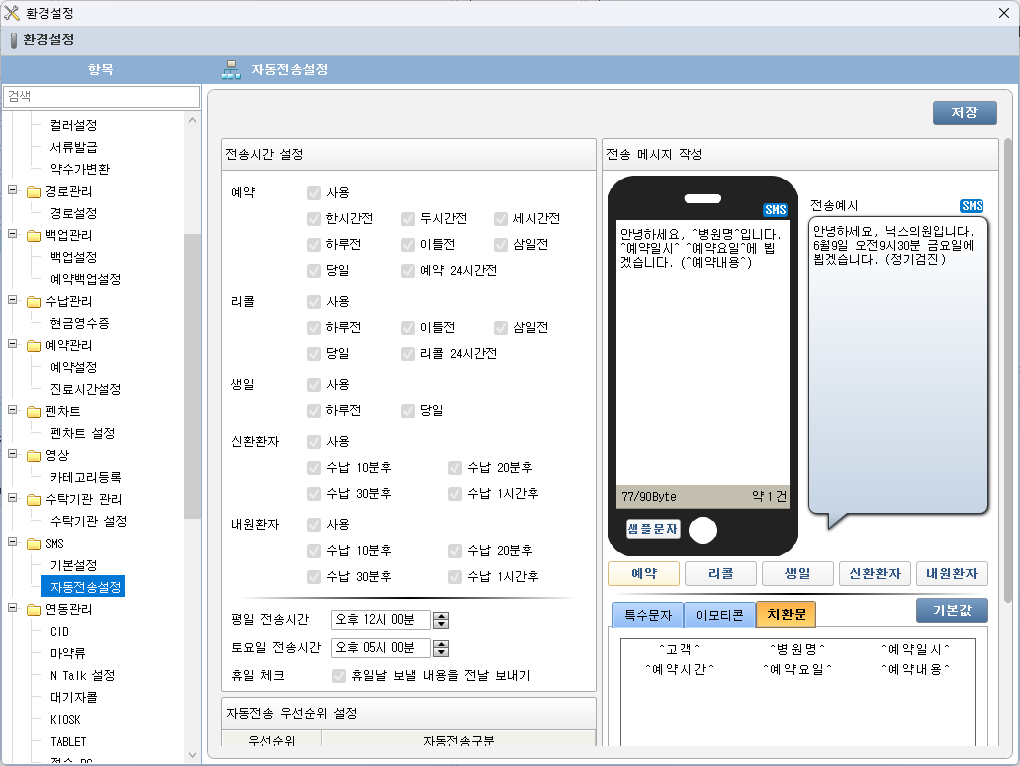Open the 이모티콘 tab
Image resolution: width=1020 pixels, height=766 pixels.
719,615
